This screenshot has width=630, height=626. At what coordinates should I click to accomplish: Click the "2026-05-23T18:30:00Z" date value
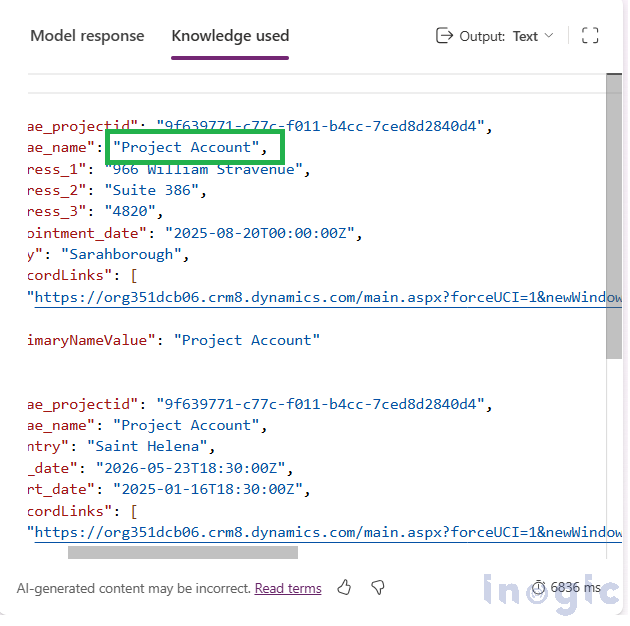(190, 468)
